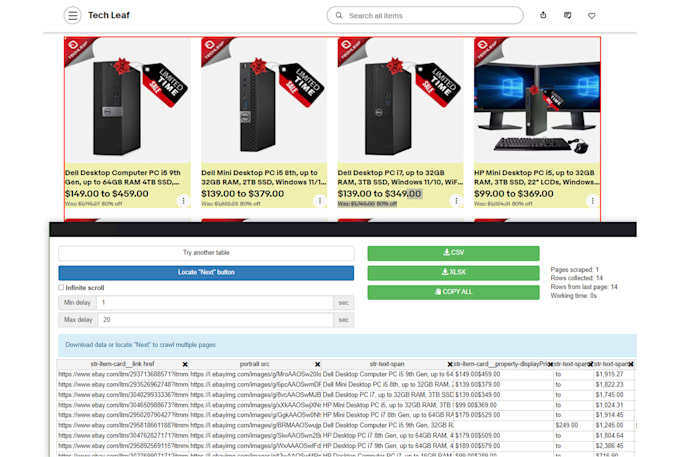Click the portrait src column header
This screenshot has height=457, width=680.
[x=255, y=364]
